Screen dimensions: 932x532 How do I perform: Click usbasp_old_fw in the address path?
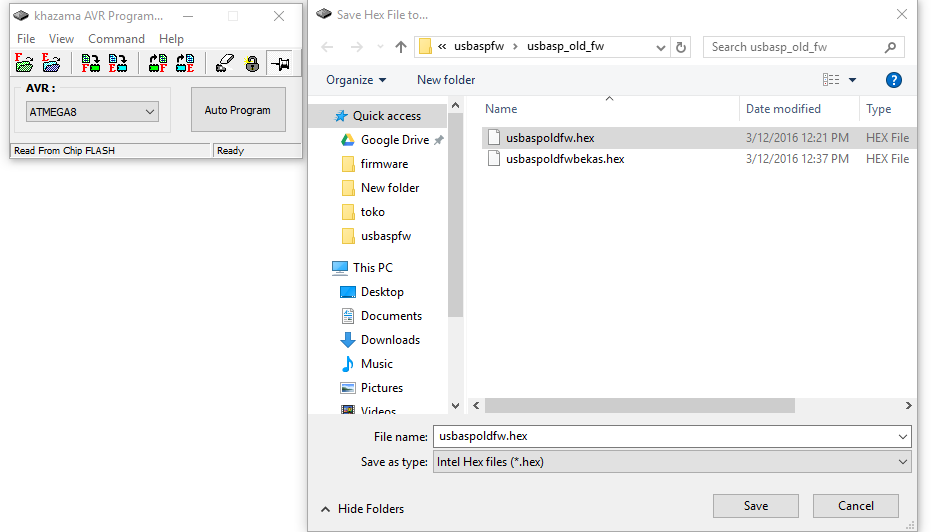coord(565,46)
